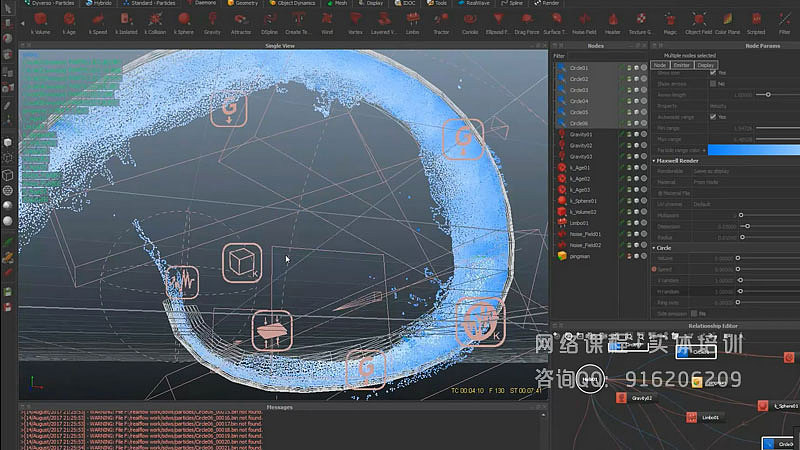Add a Filter daemon
The image size is (800, 450).
784,23
